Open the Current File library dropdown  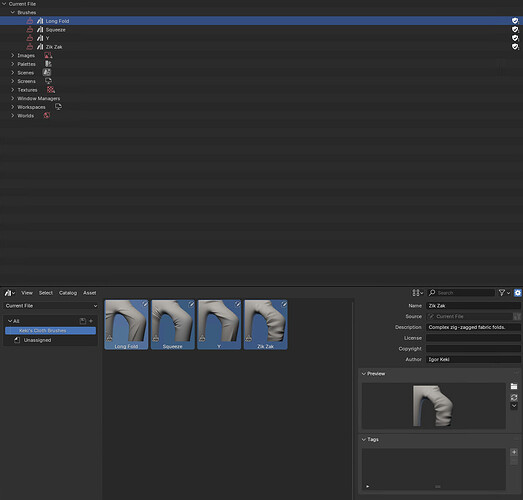(x=51, y=306)
